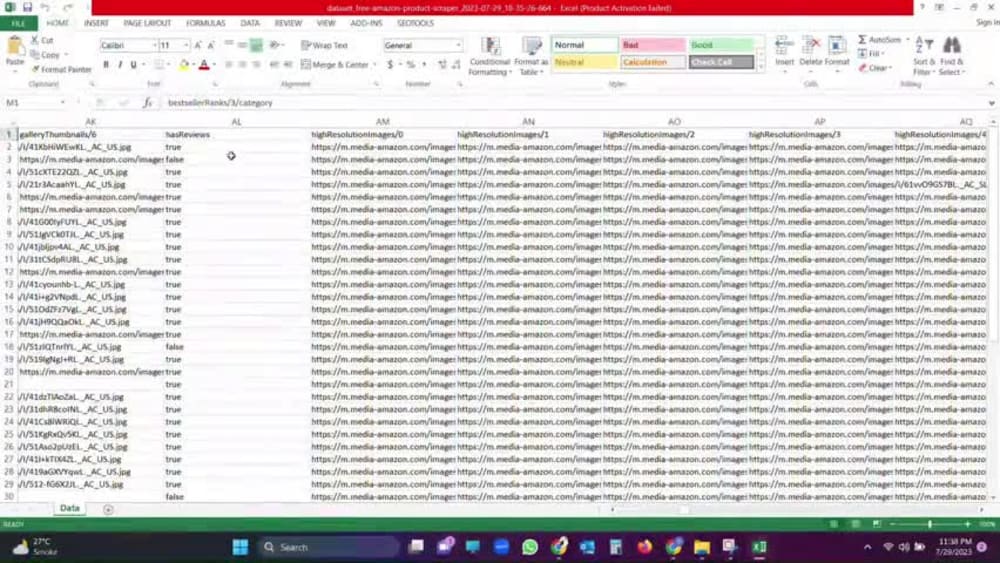Select the Data sheet tab
This screenshot has width=1000, height=563.
pyautogui.click(x=70, y=508)
